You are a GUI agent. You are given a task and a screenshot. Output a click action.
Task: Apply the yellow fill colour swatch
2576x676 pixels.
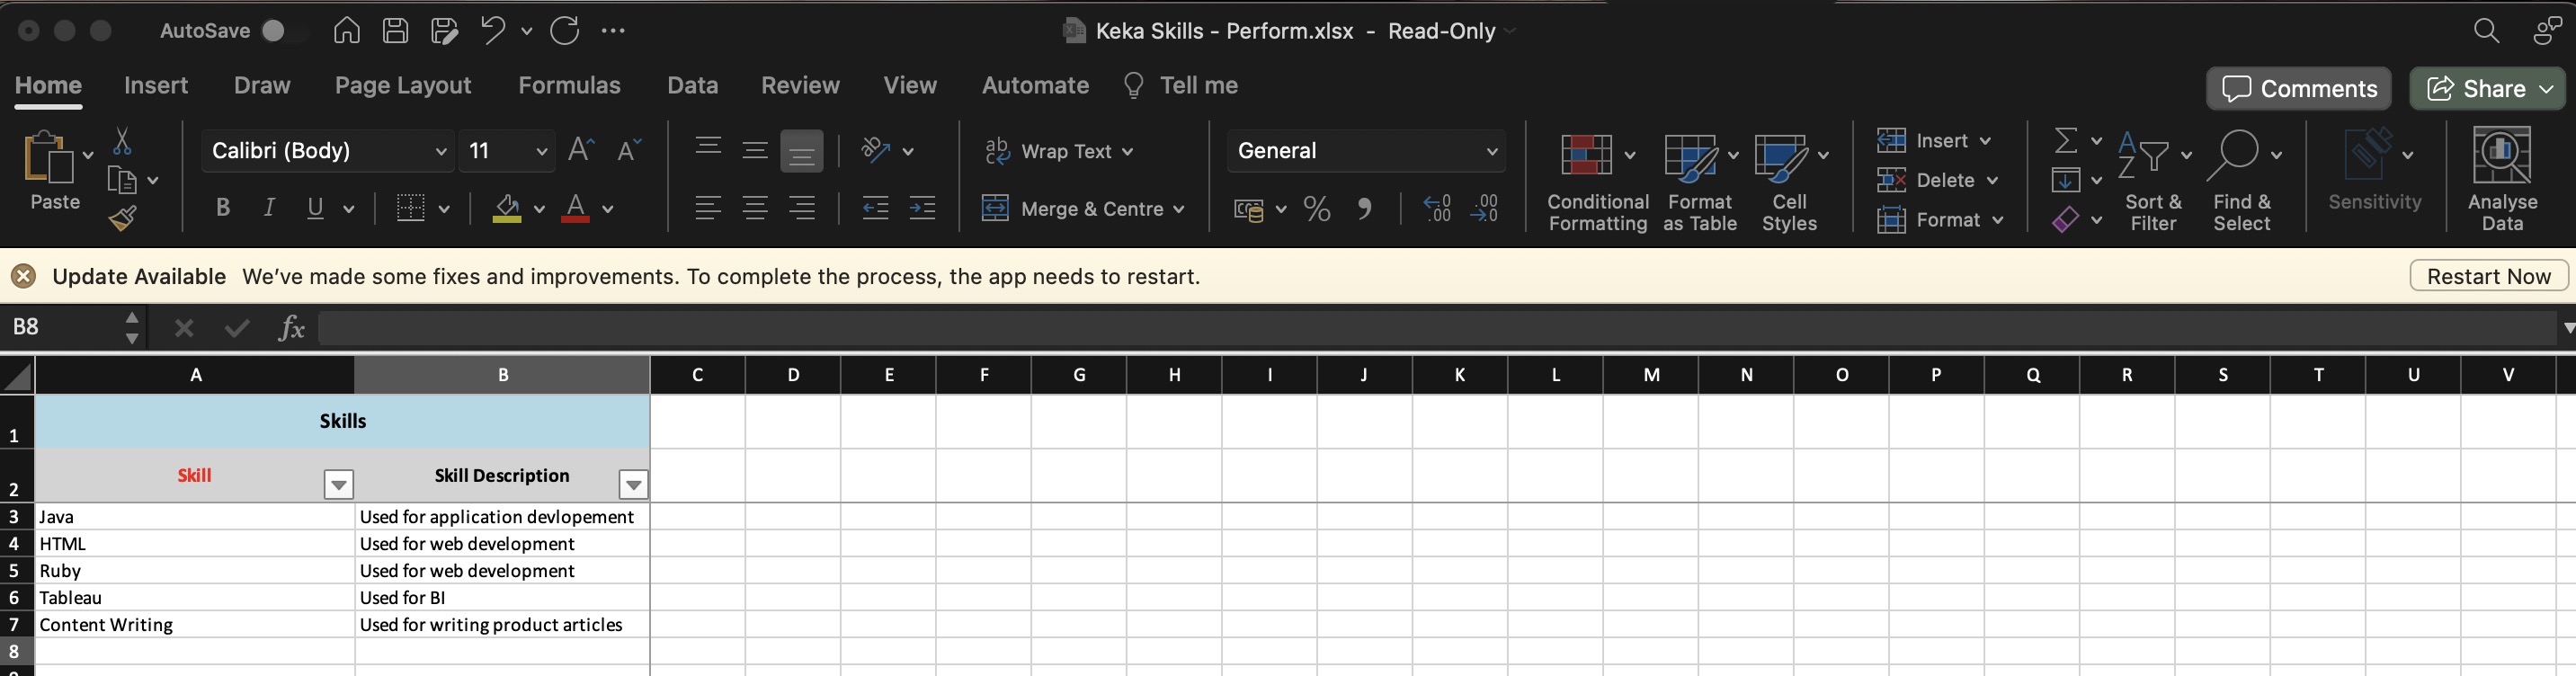507,208
